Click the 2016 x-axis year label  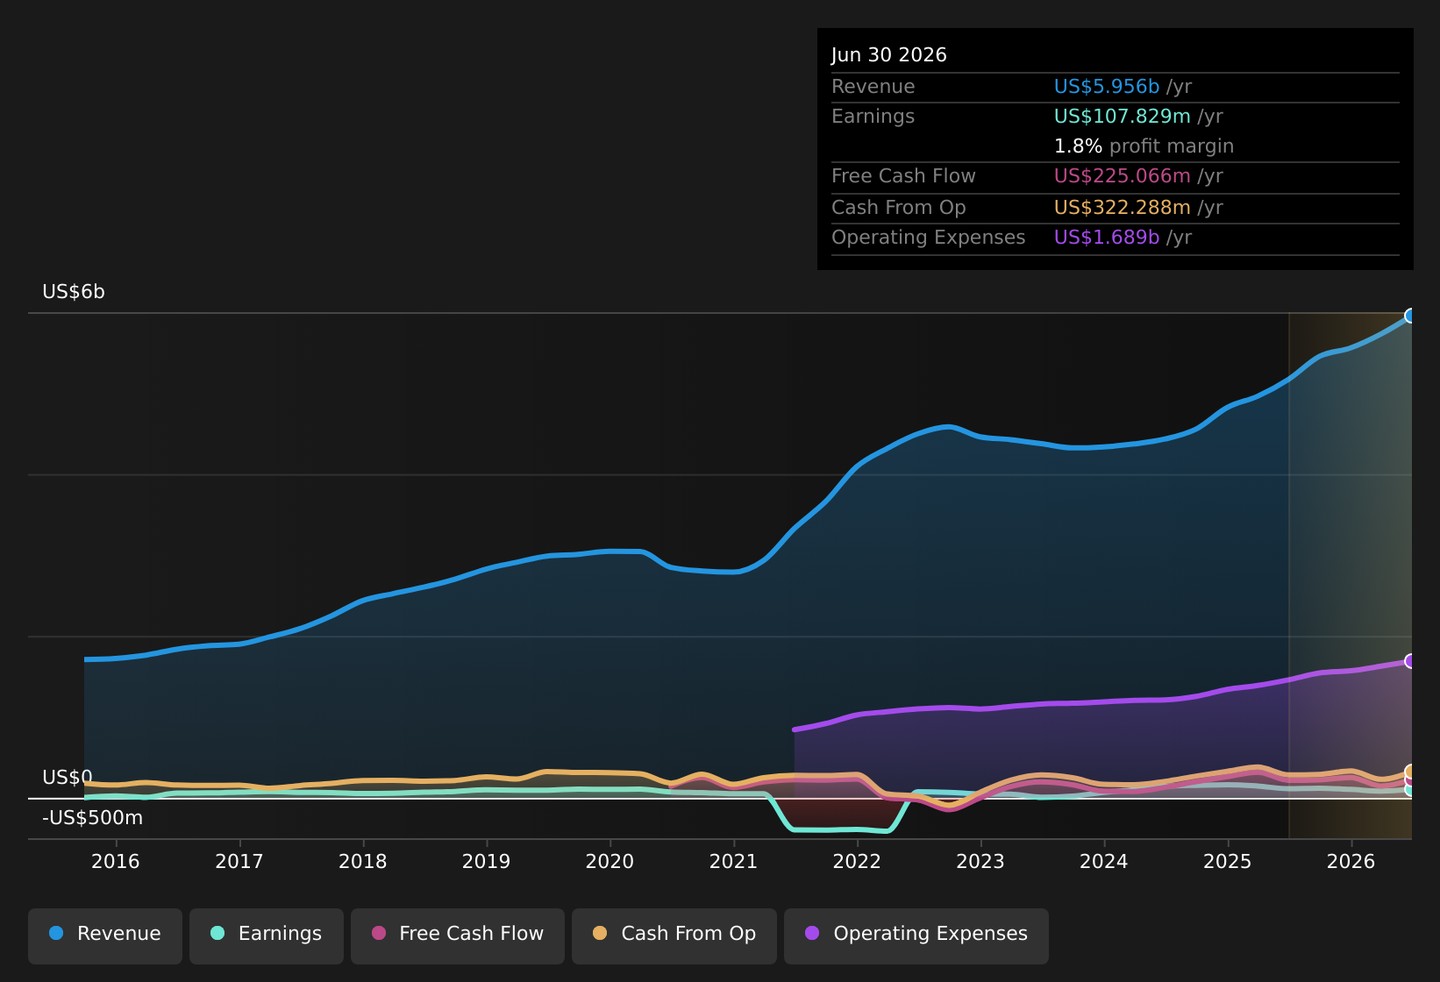[x=116, y=862]
